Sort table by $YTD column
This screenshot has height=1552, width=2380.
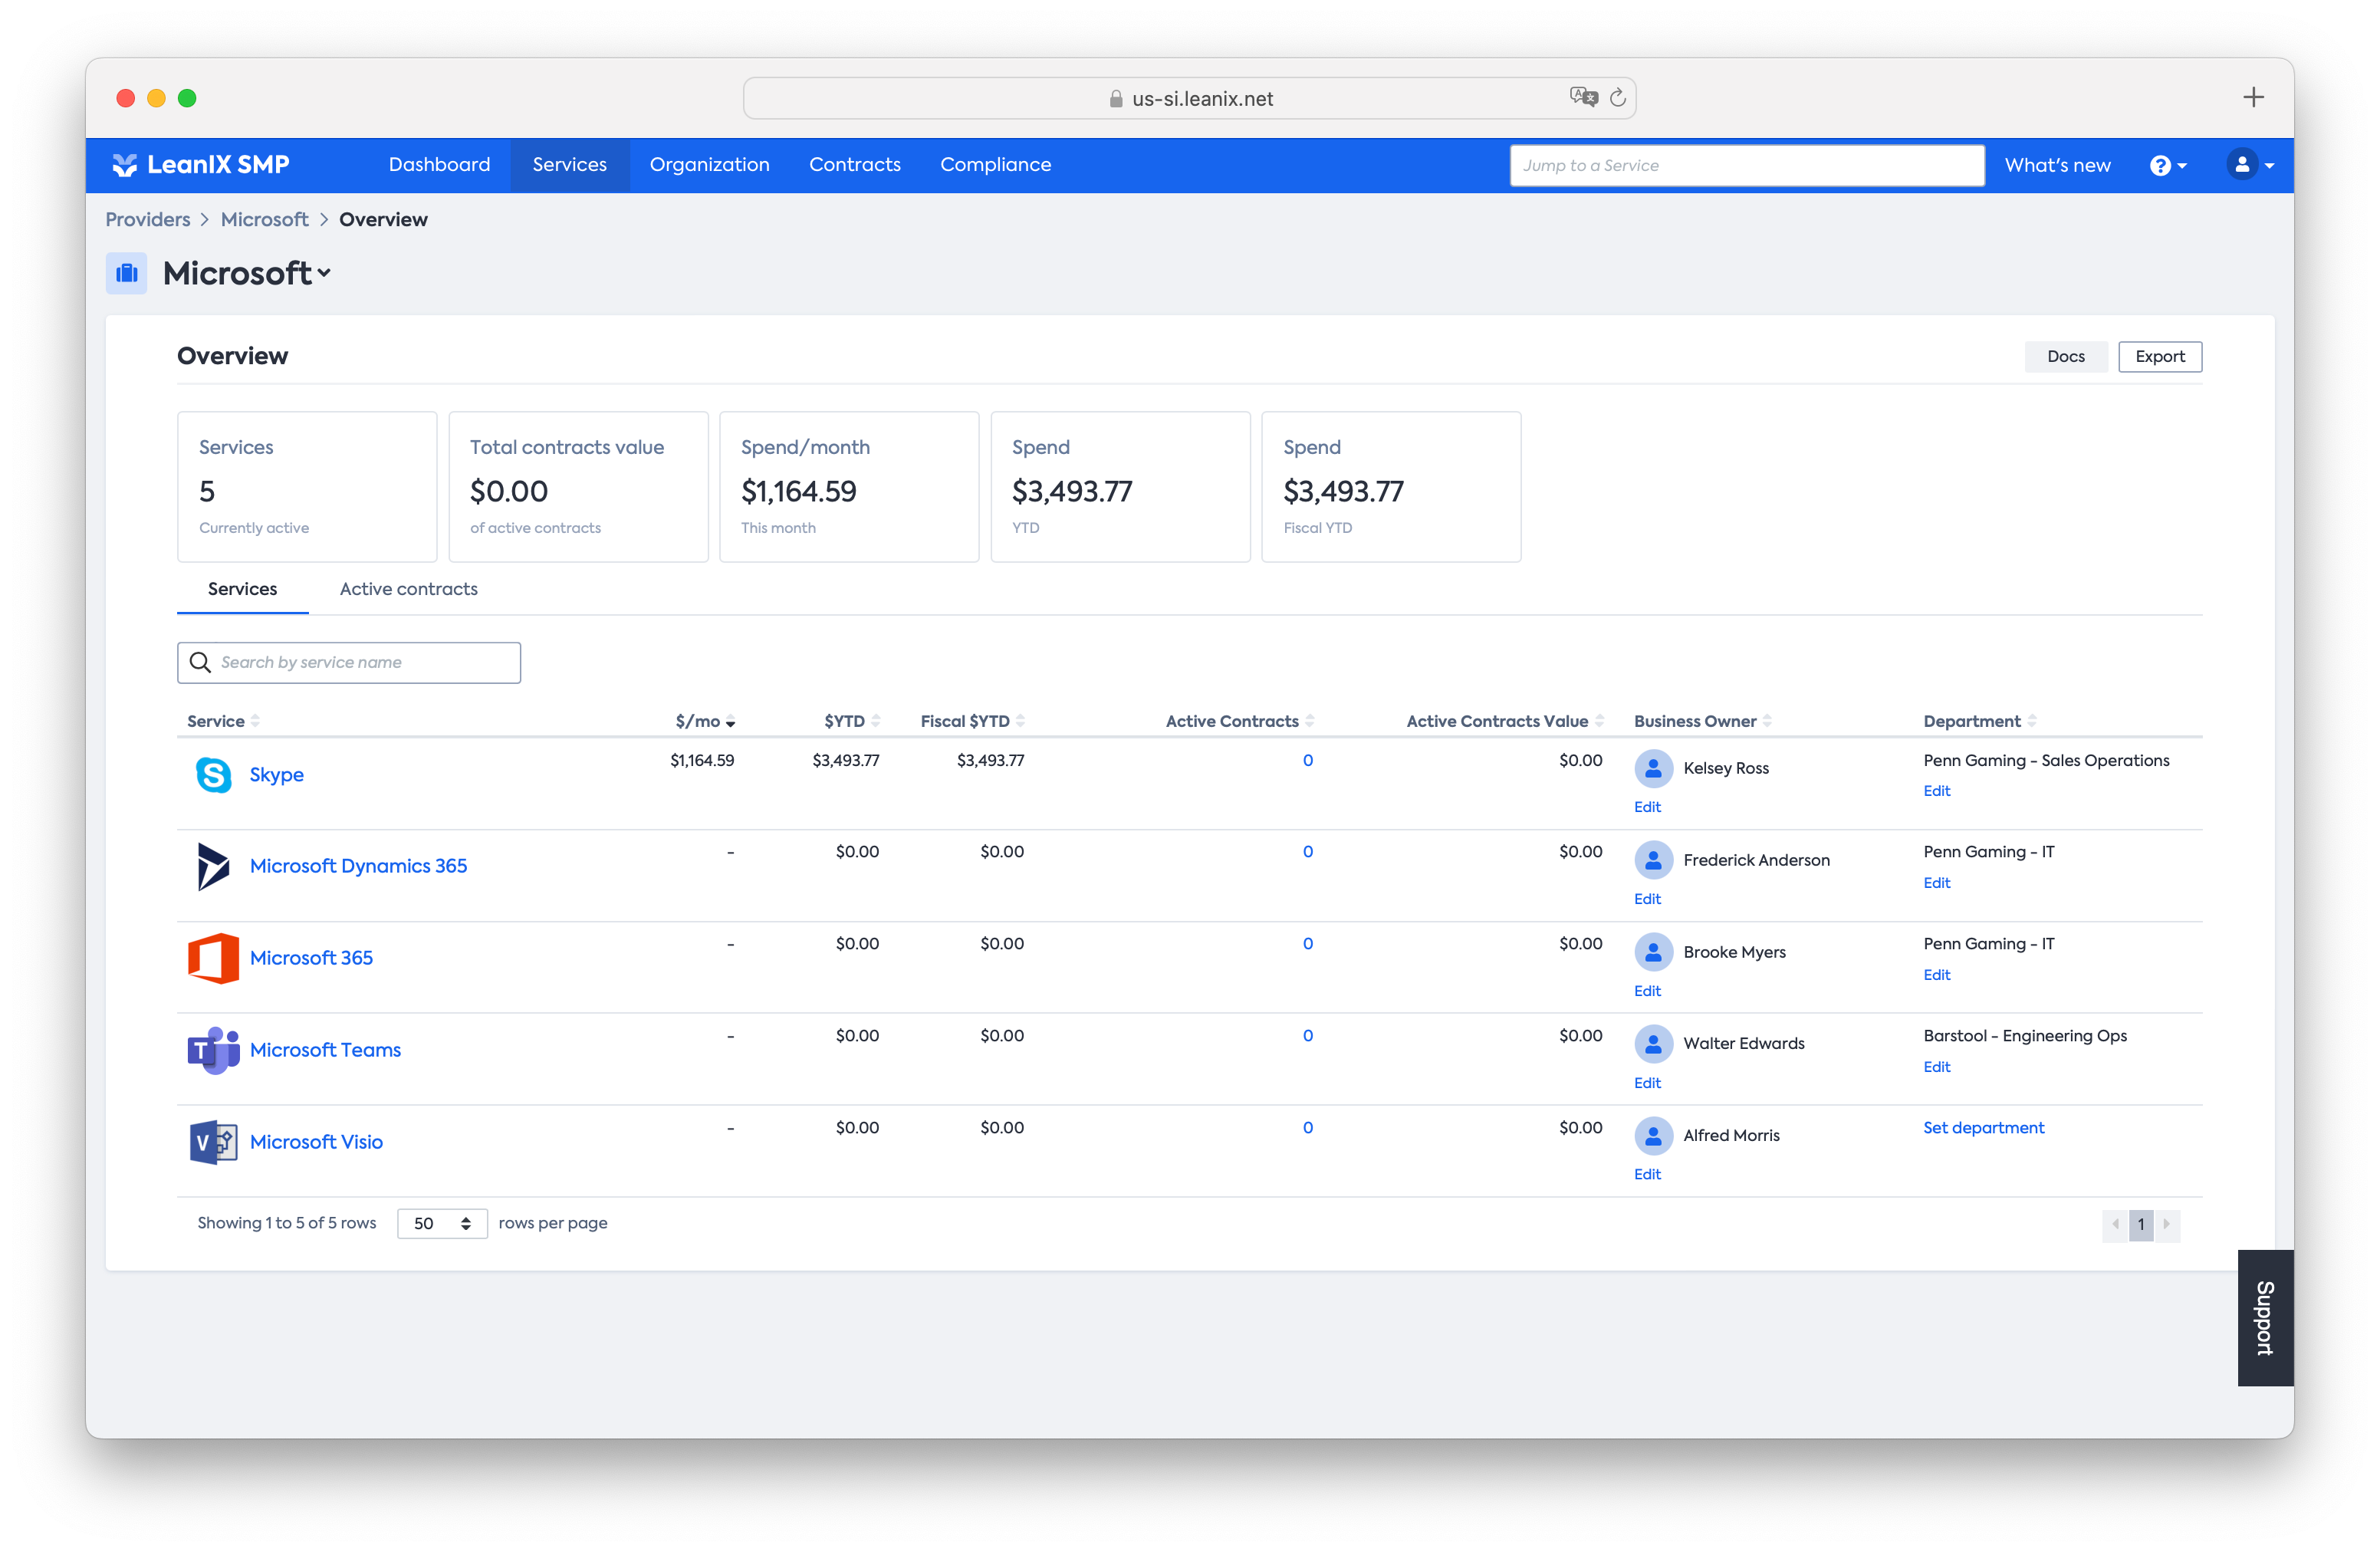[852, 721]
